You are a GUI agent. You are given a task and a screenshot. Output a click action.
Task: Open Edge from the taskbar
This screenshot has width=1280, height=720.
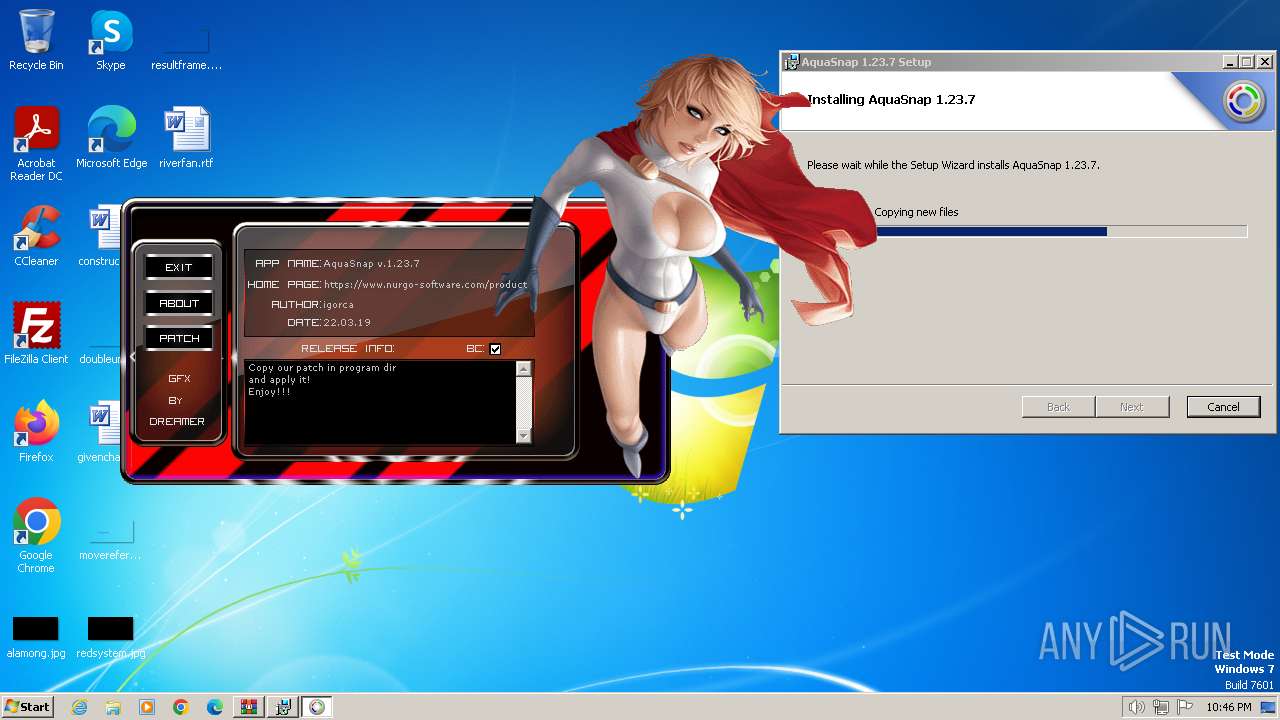(215, 707)
